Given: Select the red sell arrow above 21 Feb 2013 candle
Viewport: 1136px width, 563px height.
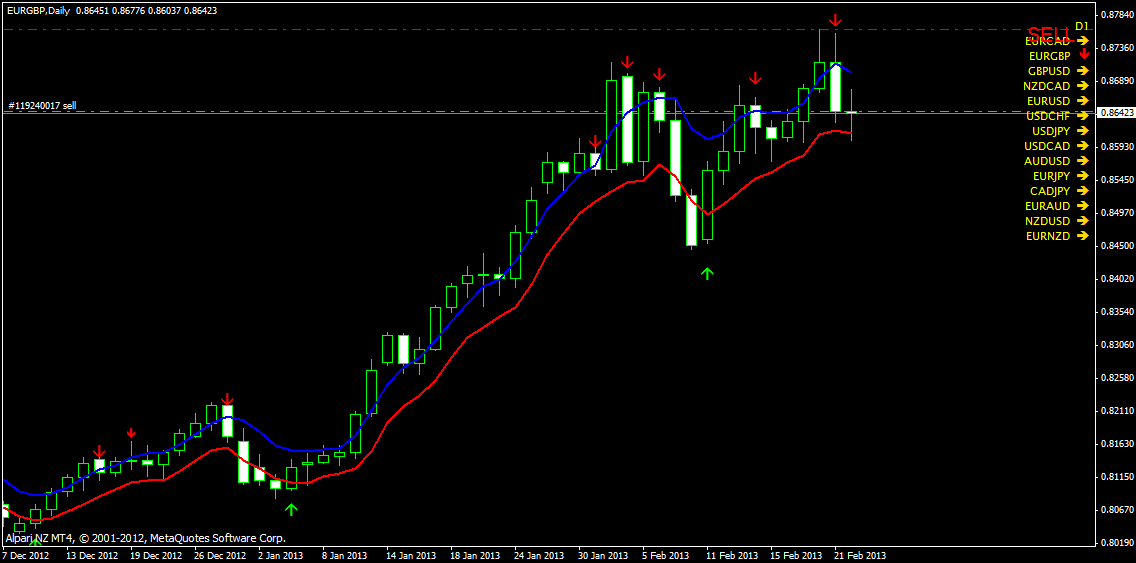Looking at the screenshot, I should (835, 20).
